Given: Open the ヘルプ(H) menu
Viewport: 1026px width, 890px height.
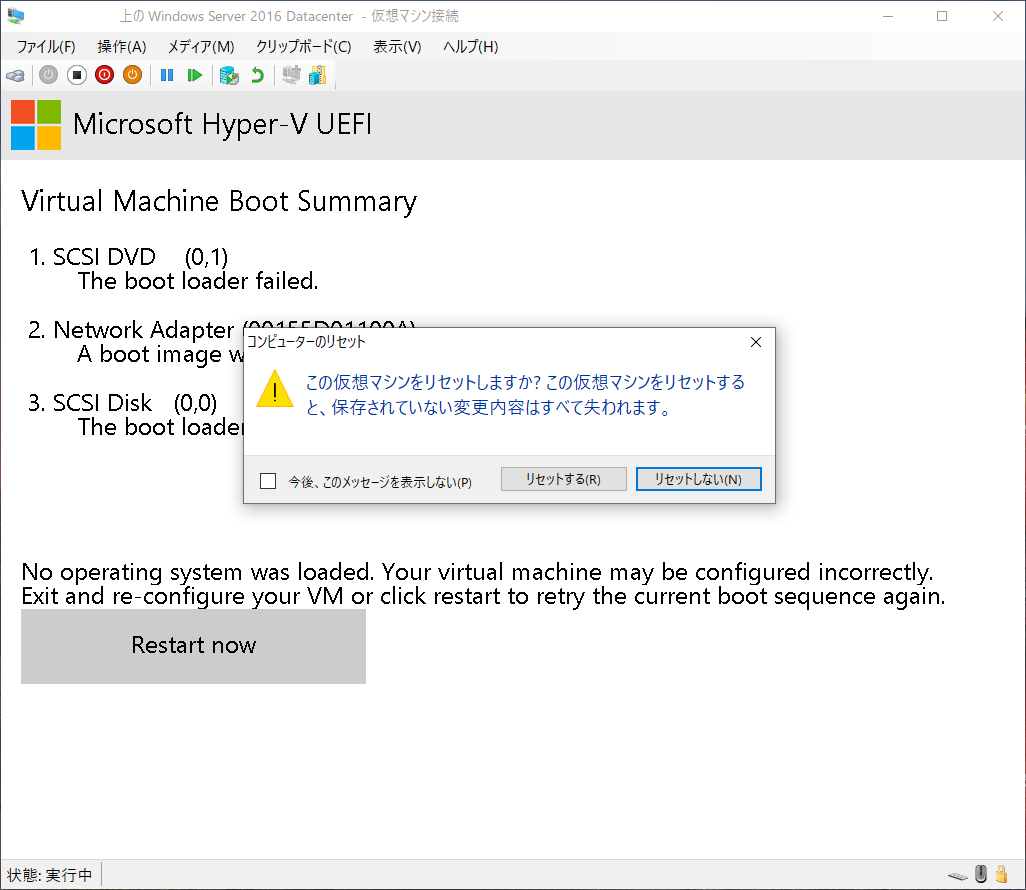Looking at the screenshot, I should pyautogui.click(x=470, y=46).
